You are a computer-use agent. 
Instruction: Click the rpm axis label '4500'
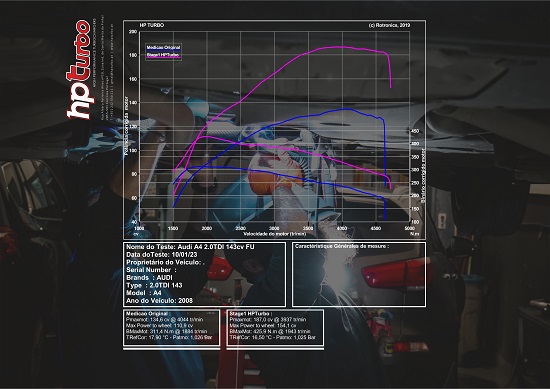[376, 228]
